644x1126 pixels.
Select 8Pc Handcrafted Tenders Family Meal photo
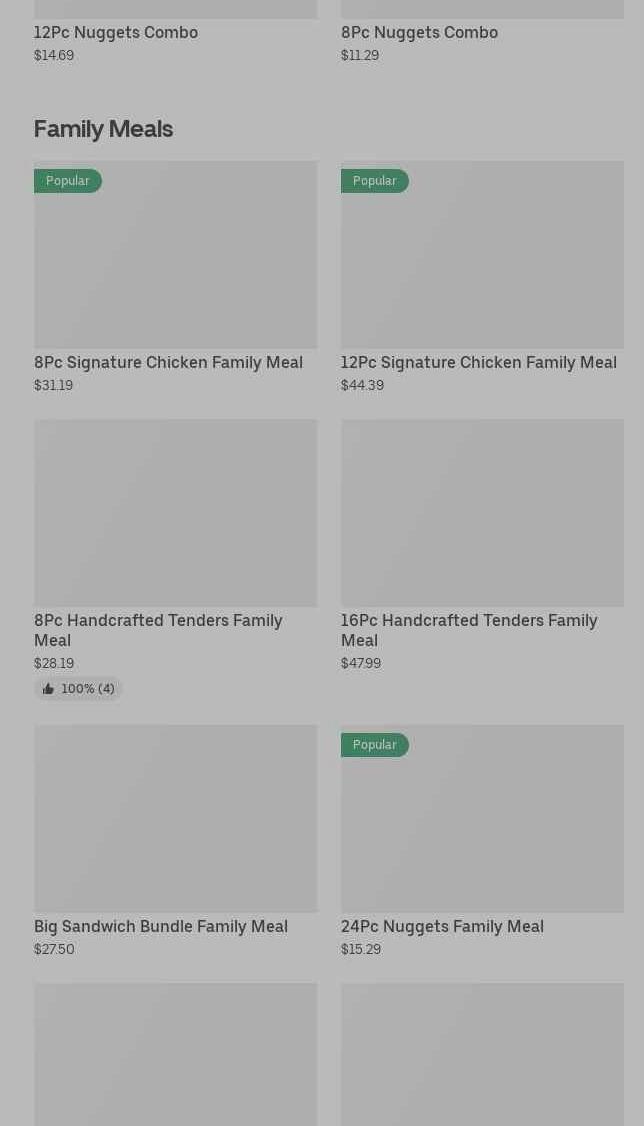175,512
